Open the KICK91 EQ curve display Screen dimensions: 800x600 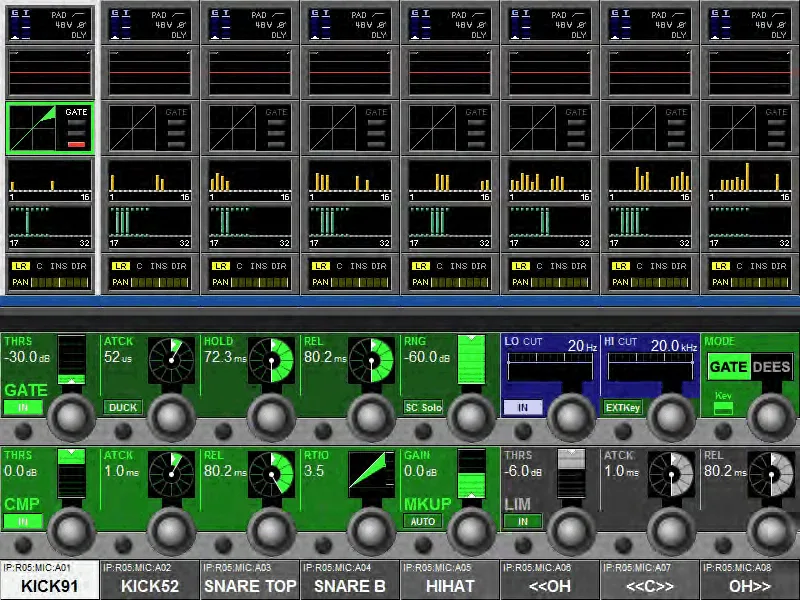tap(49, 72)
